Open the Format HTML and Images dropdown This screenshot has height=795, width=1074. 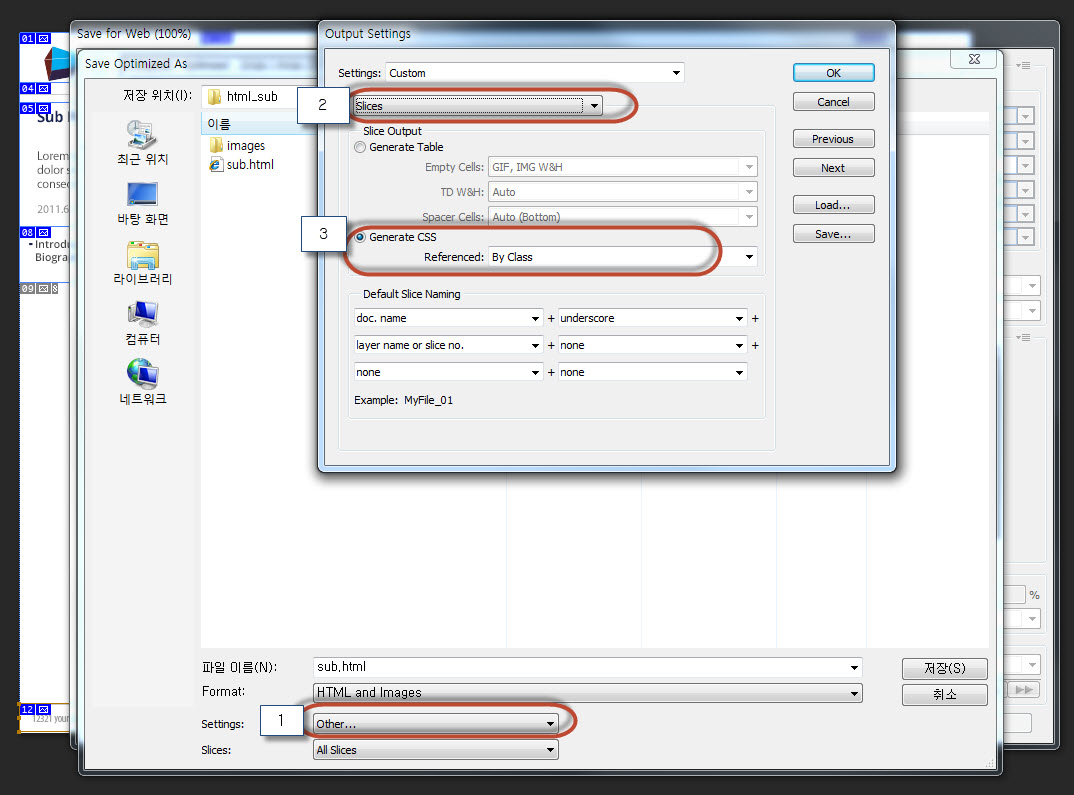pos(587,693)
